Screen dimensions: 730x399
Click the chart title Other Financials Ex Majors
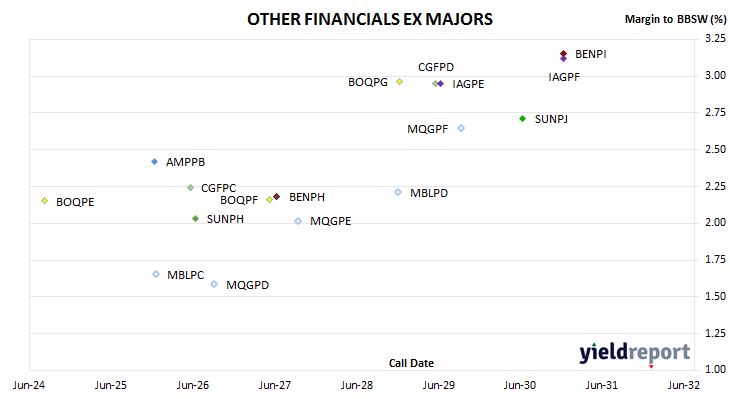(x=370, y=19)
